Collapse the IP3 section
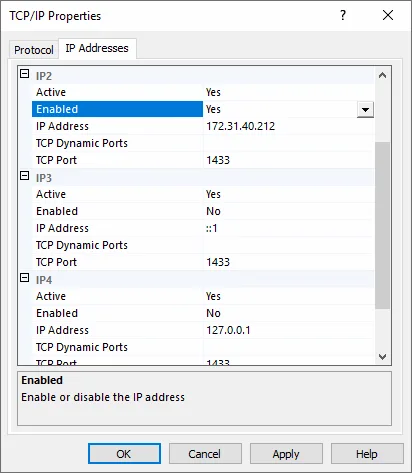412x473 pixels. pyautogui.click(x=25, y=176)
